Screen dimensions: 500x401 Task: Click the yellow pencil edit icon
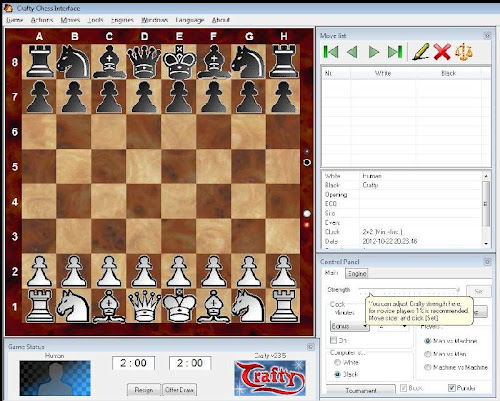tap(420, 52)
